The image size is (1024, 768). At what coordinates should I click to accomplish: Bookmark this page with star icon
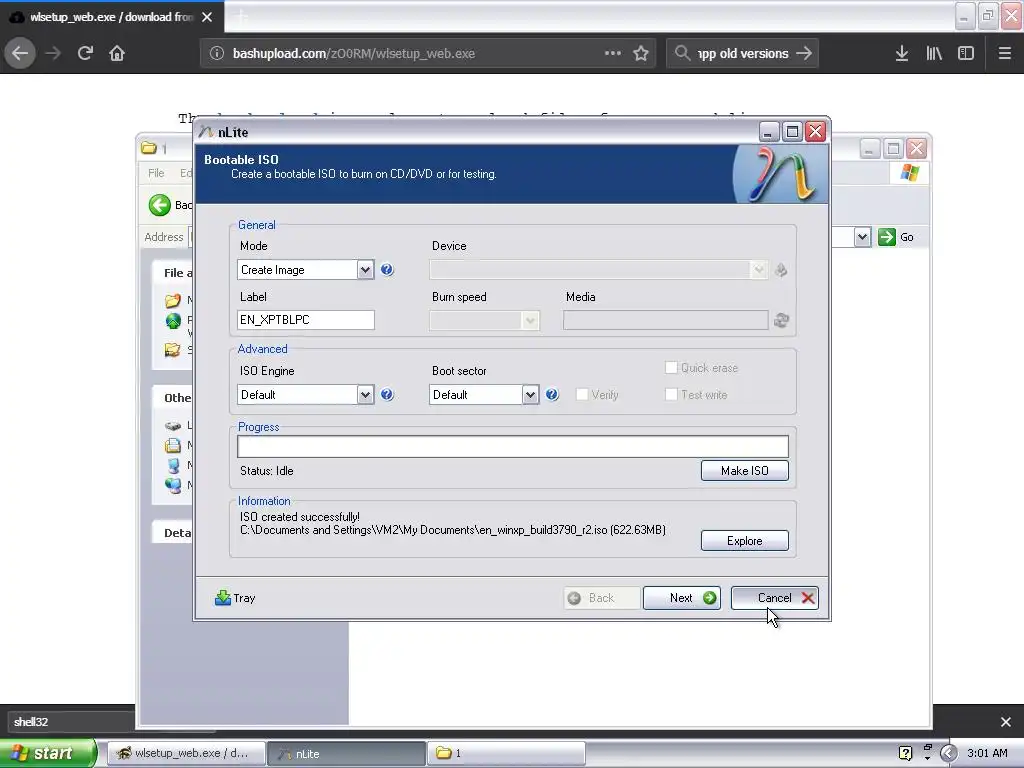click(x=641, y=54)
